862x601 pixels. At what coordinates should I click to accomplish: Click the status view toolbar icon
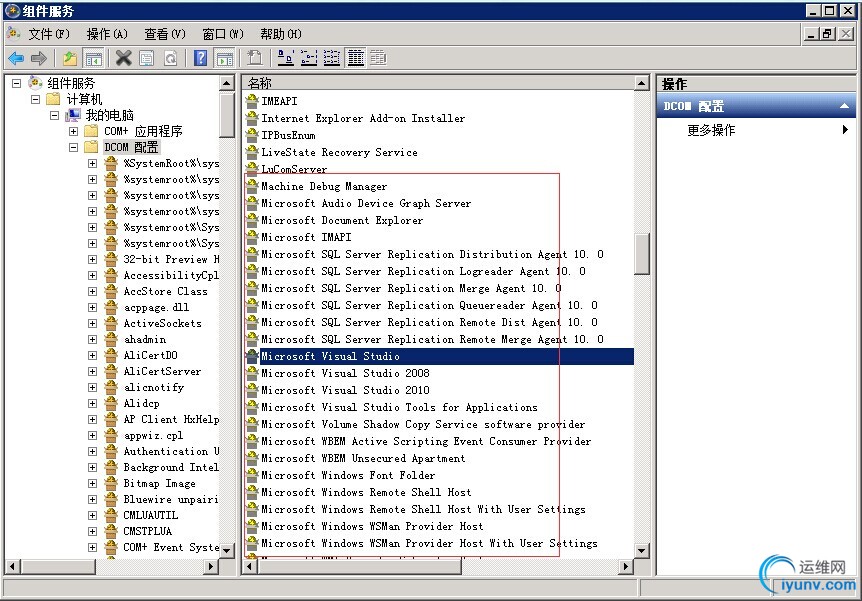pos(378,58)
